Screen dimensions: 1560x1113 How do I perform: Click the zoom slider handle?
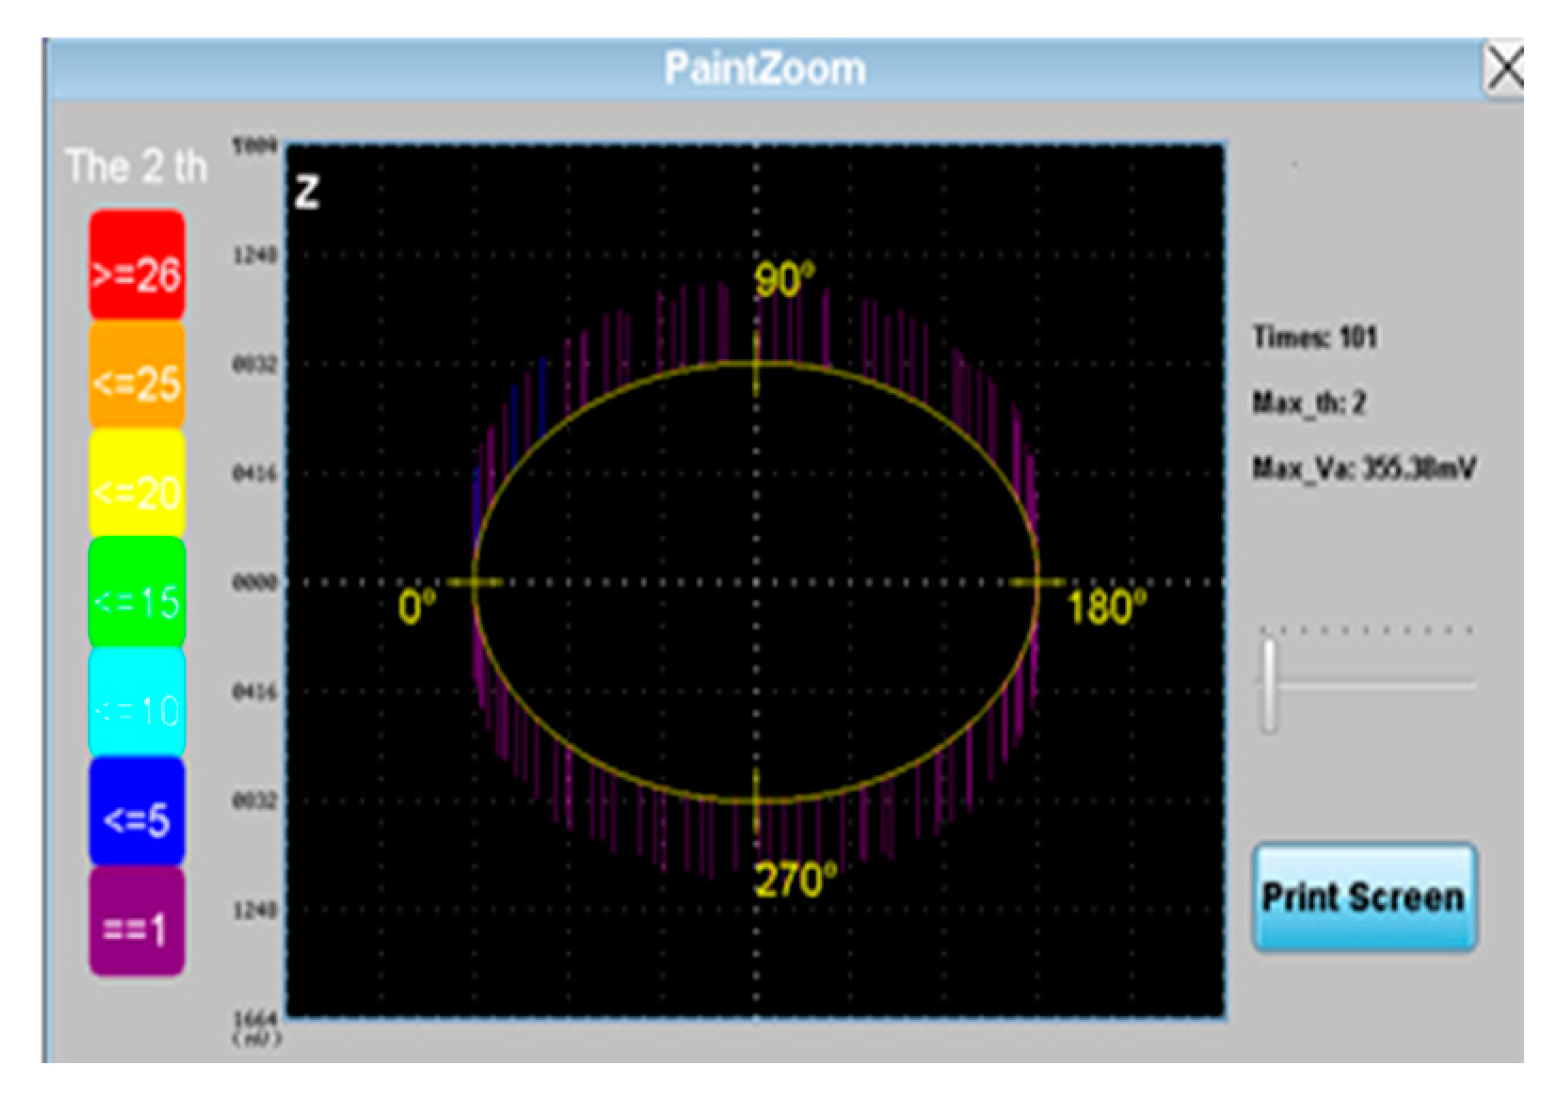click(1269, 686)
